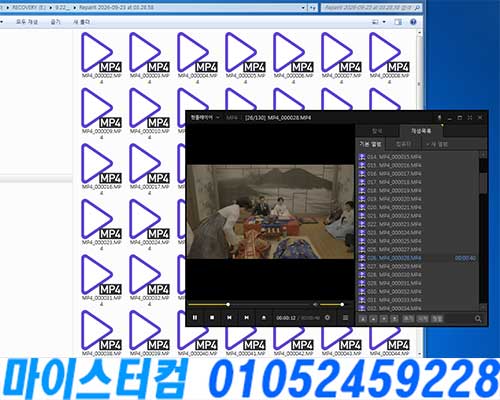Select MP4_000024.MP4 file icon in Explorer

click(x=149, y=220)
